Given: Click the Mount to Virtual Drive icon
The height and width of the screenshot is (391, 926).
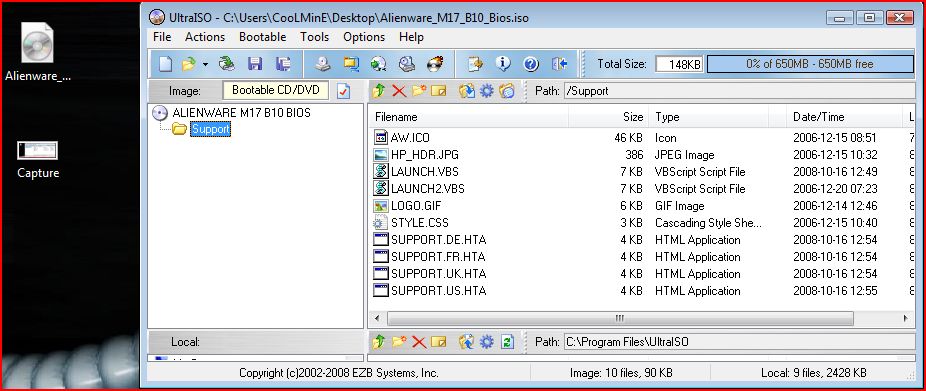Looking at the screenshot, I should pyautogui.click(x=406, y=64).
